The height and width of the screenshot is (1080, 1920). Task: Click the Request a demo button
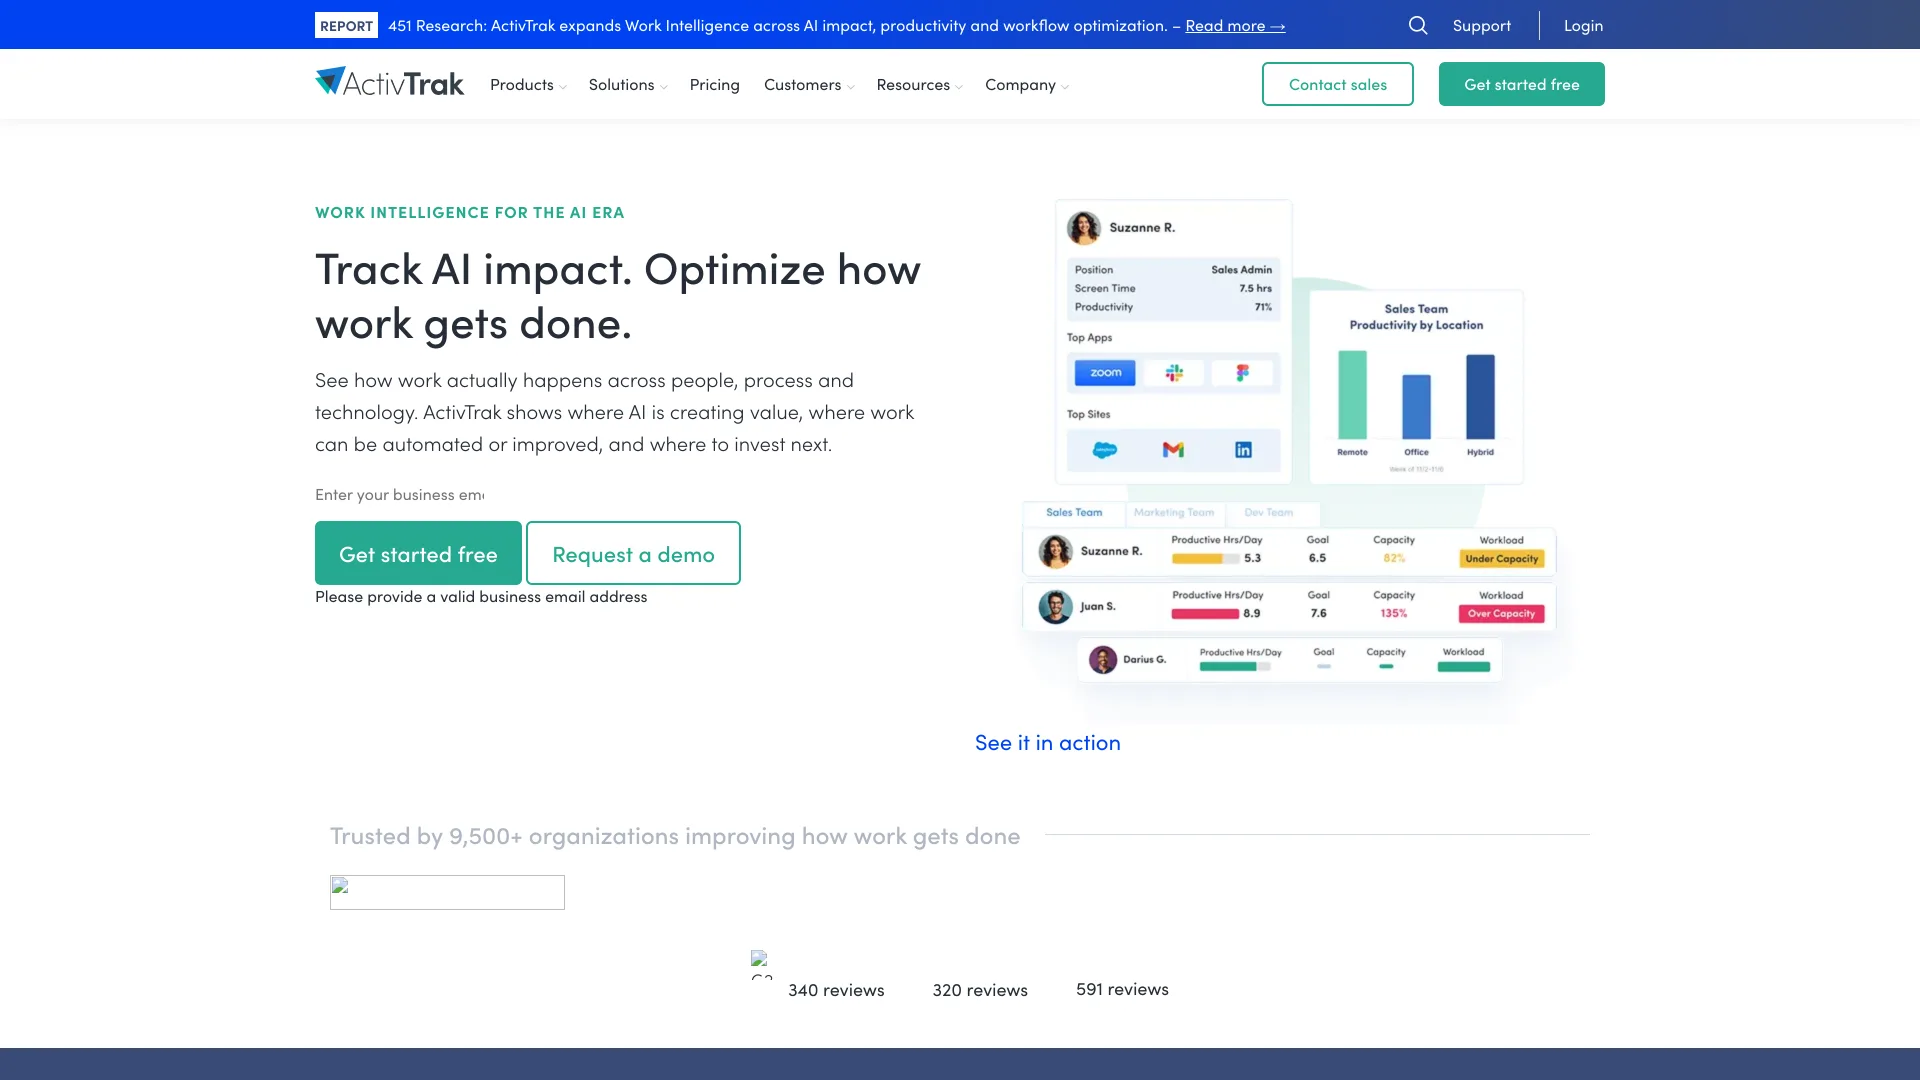pyautogui.click(x=633, y=553)
